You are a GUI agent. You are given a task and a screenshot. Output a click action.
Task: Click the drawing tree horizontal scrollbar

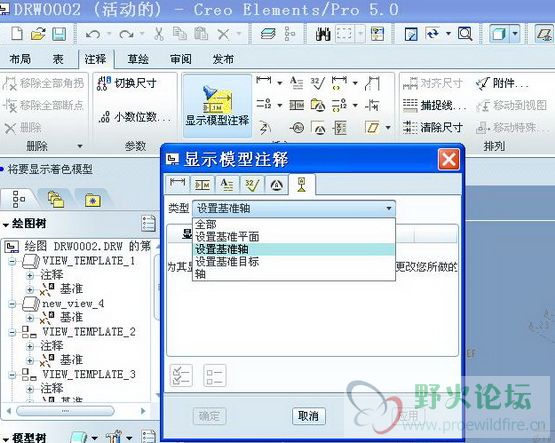point(65,411)
